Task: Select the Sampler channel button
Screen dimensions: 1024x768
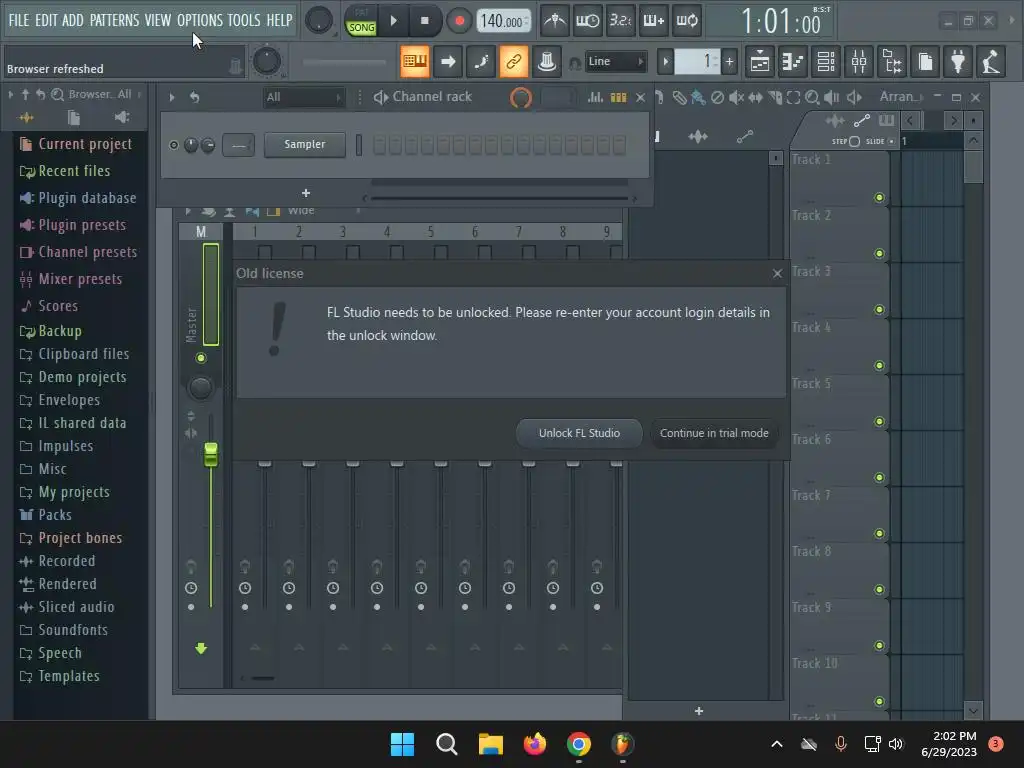Action: (x=304, y=144)
